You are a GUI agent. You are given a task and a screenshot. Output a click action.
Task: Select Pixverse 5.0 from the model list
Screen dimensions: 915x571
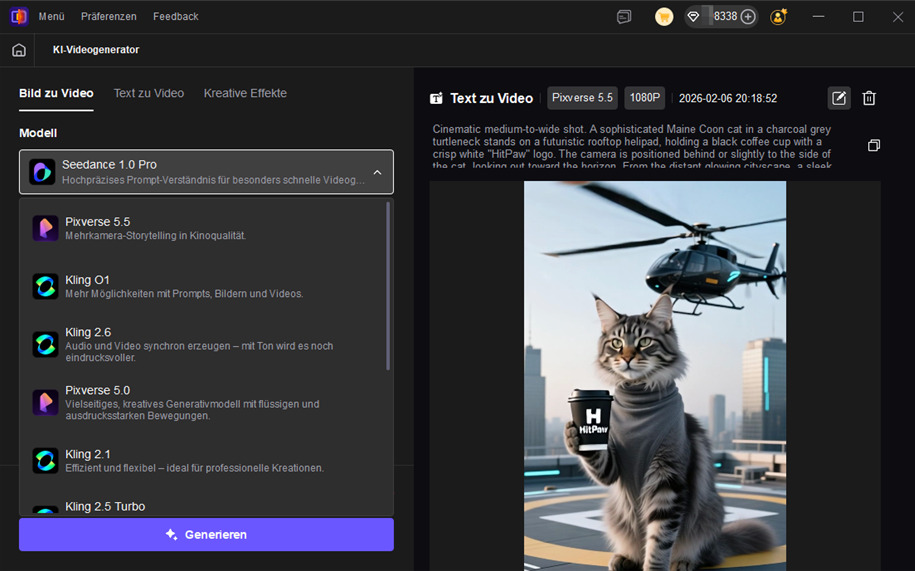click(x=202, y=402)
